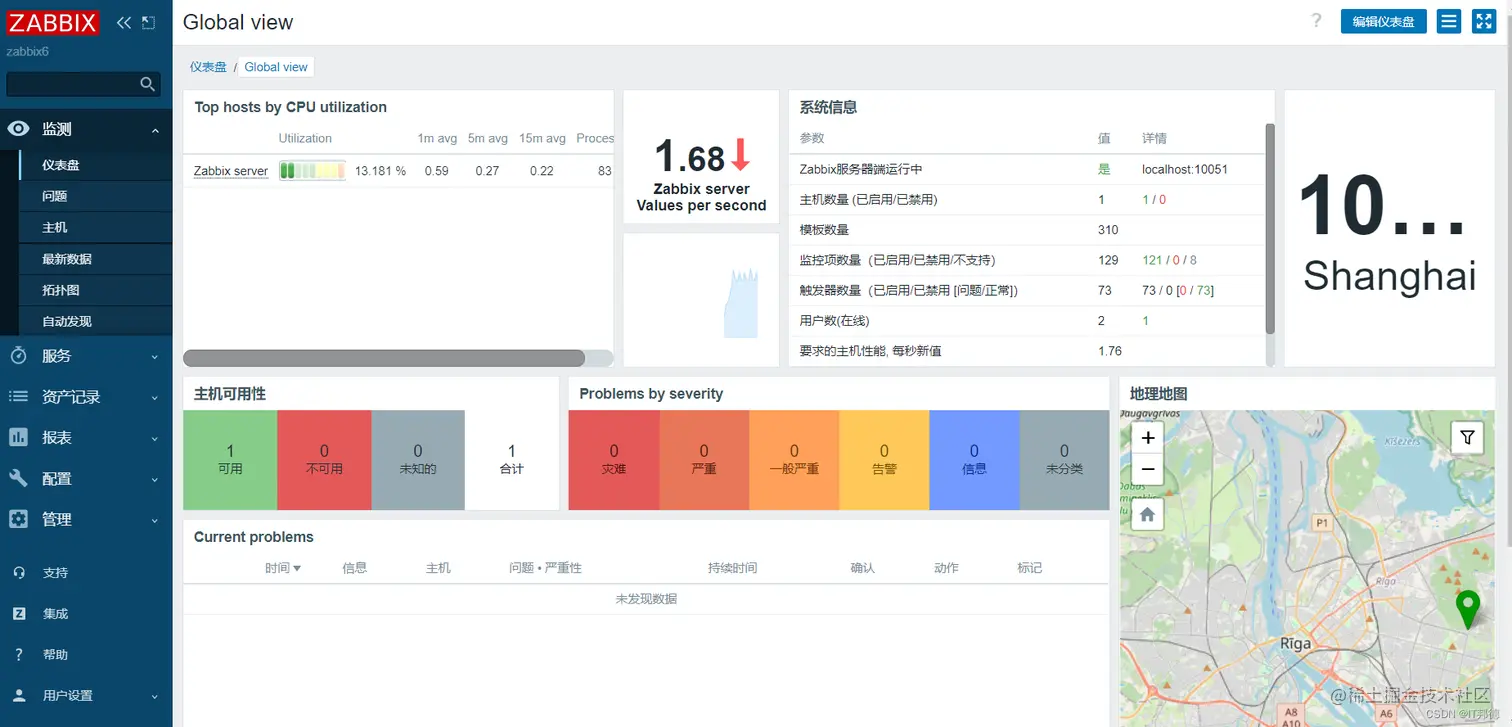Click the ZABBIX logo
The image size is (1512, 727).
click(53, 22)
